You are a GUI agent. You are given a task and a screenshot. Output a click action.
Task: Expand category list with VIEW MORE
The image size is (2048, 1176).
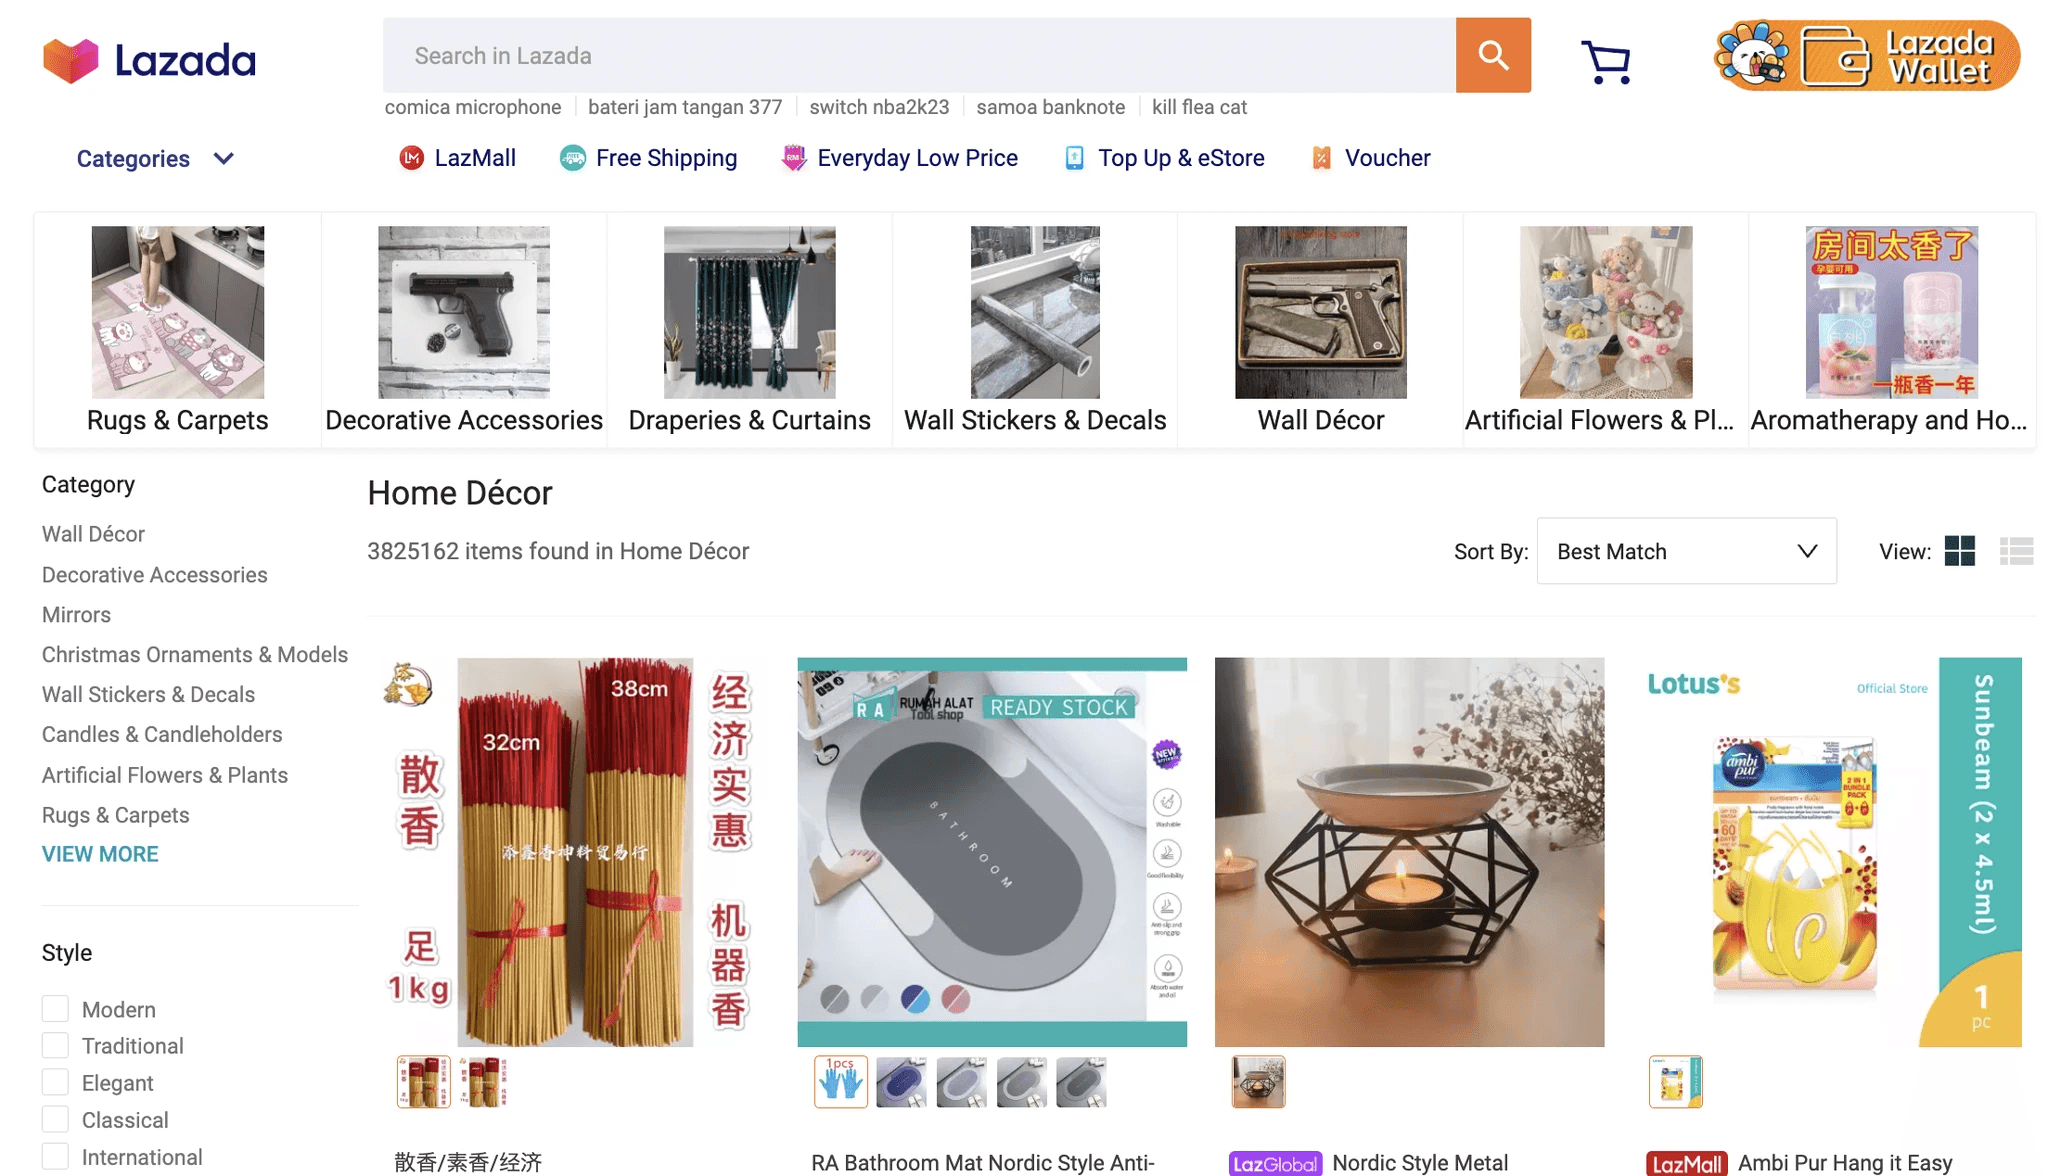(100, 854)
